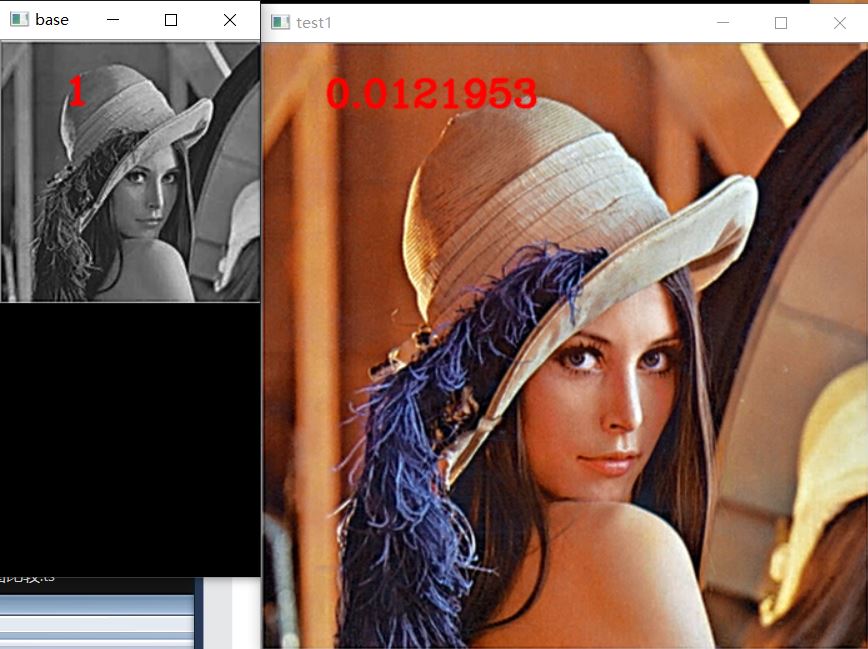This screenshot has height=649, width=868.
Task: Click the red 0.0121953 value in test1
Action: pyautogui.click(x=431, y=93)
